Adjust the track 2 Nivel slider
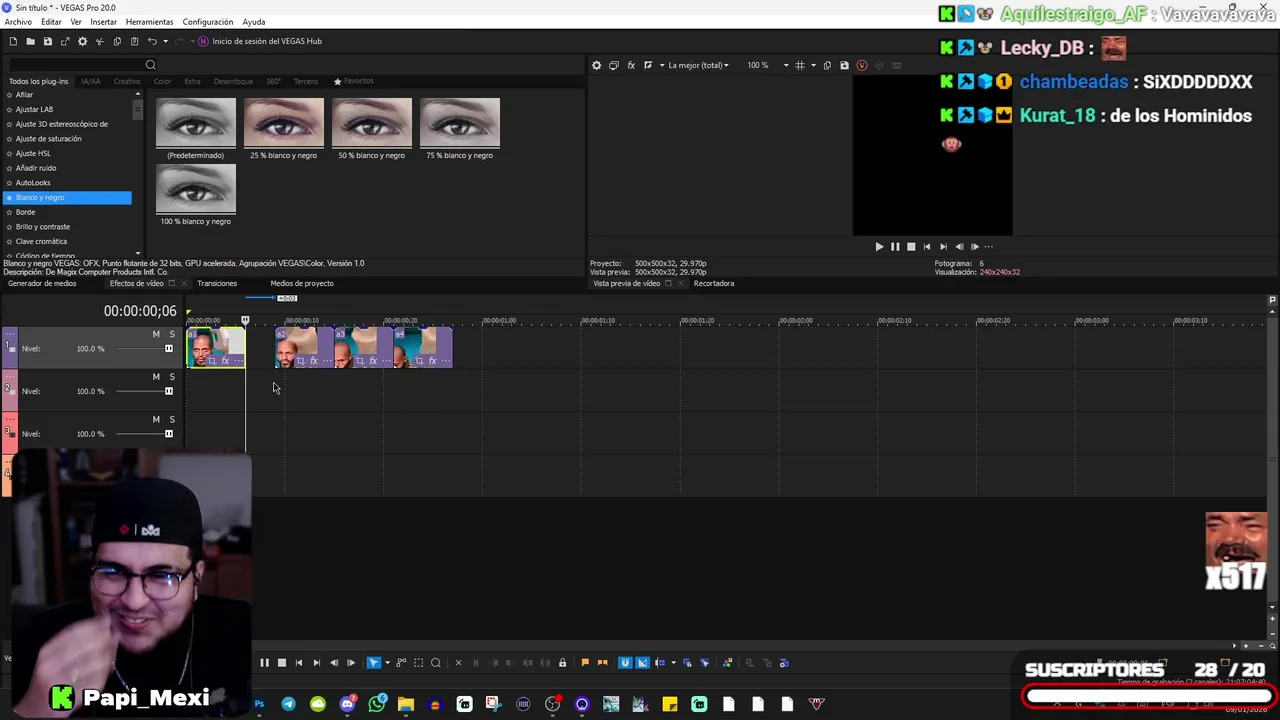This screenshot has width=1280, height=720. (x=145, y=391)
